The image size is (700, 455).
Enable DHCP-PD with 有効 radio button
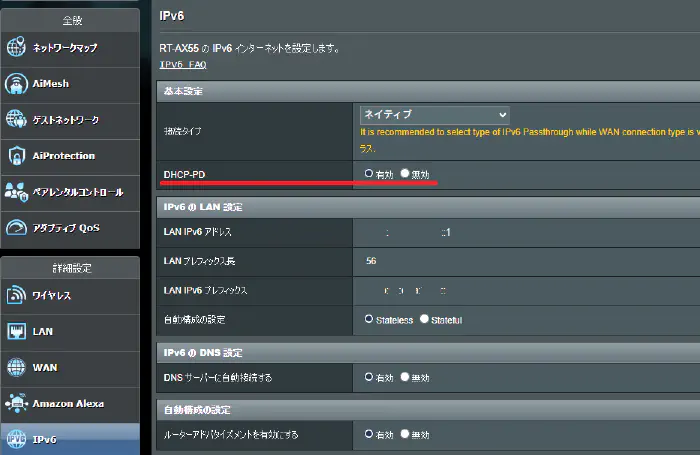click(369, 174)
